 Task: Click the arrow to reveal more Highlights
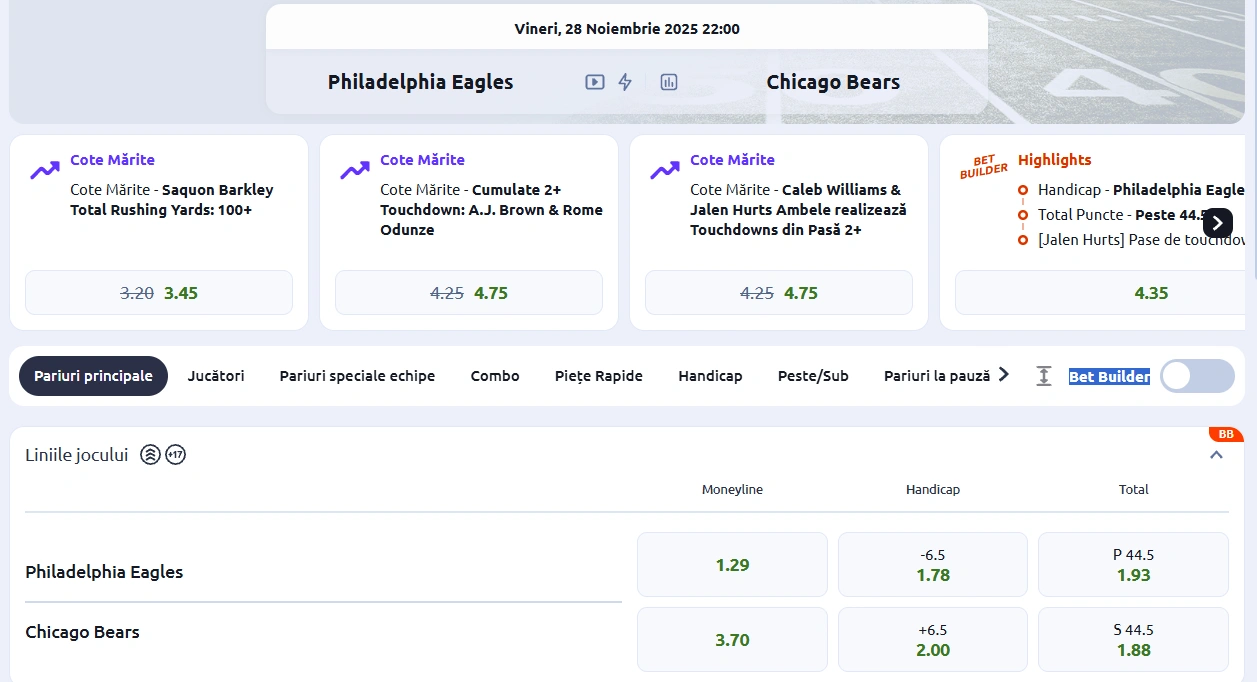1217,223
